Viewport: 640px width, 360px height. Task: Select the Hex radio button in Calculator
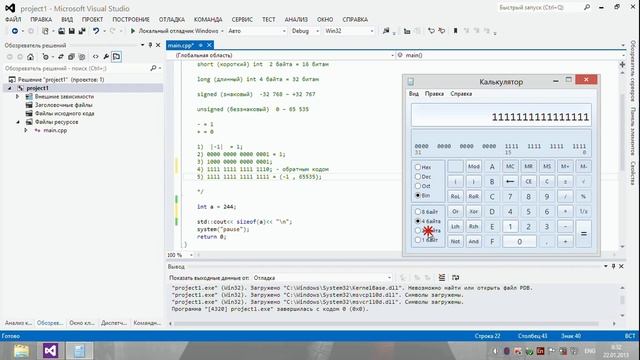(418, 167)
